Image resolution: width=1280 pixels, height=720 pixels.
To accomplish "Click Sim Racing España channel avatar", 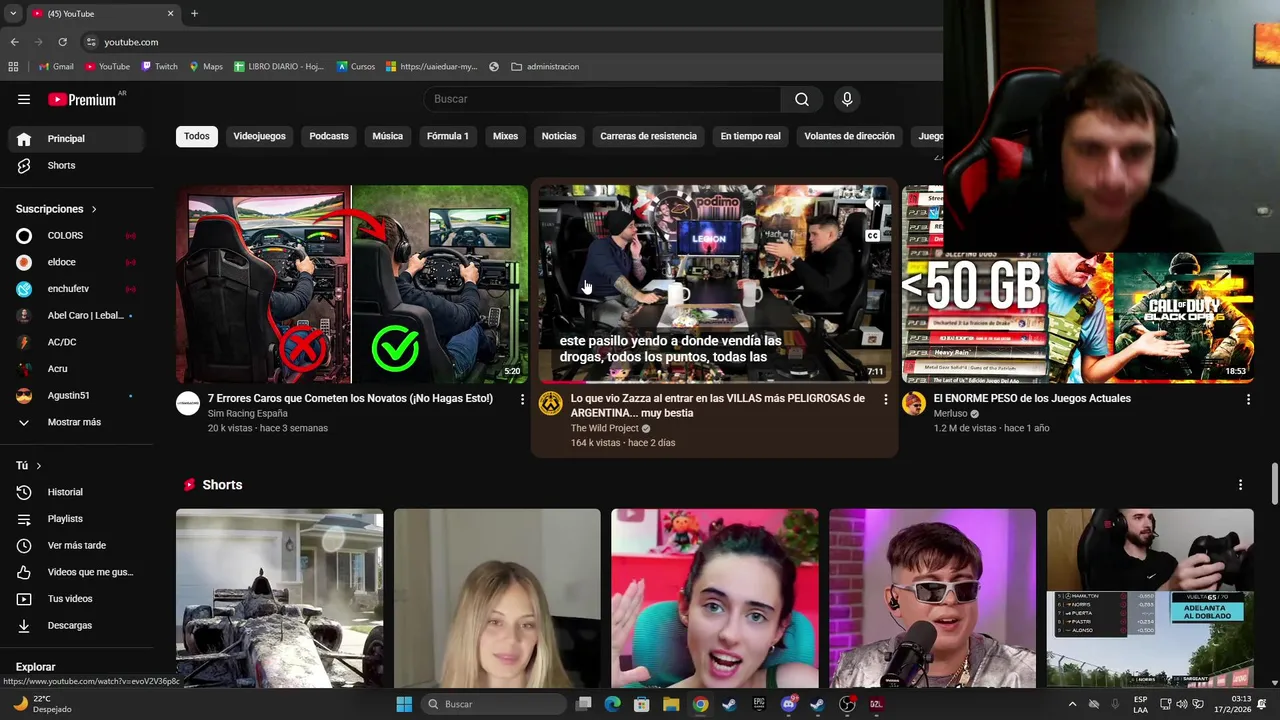I will pyautogui.click(x=188, y=403).
